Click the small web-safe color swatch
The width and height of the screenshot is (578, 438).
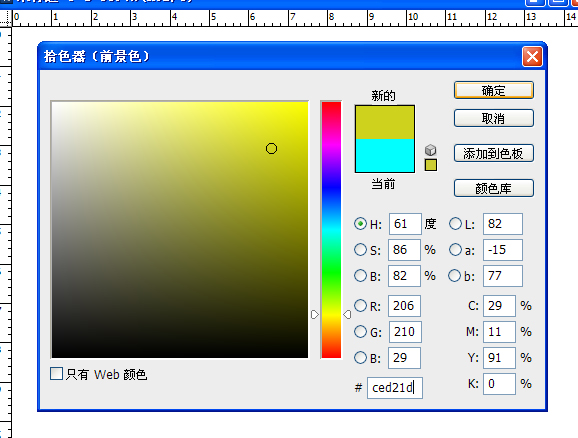(x=431, y=165)
